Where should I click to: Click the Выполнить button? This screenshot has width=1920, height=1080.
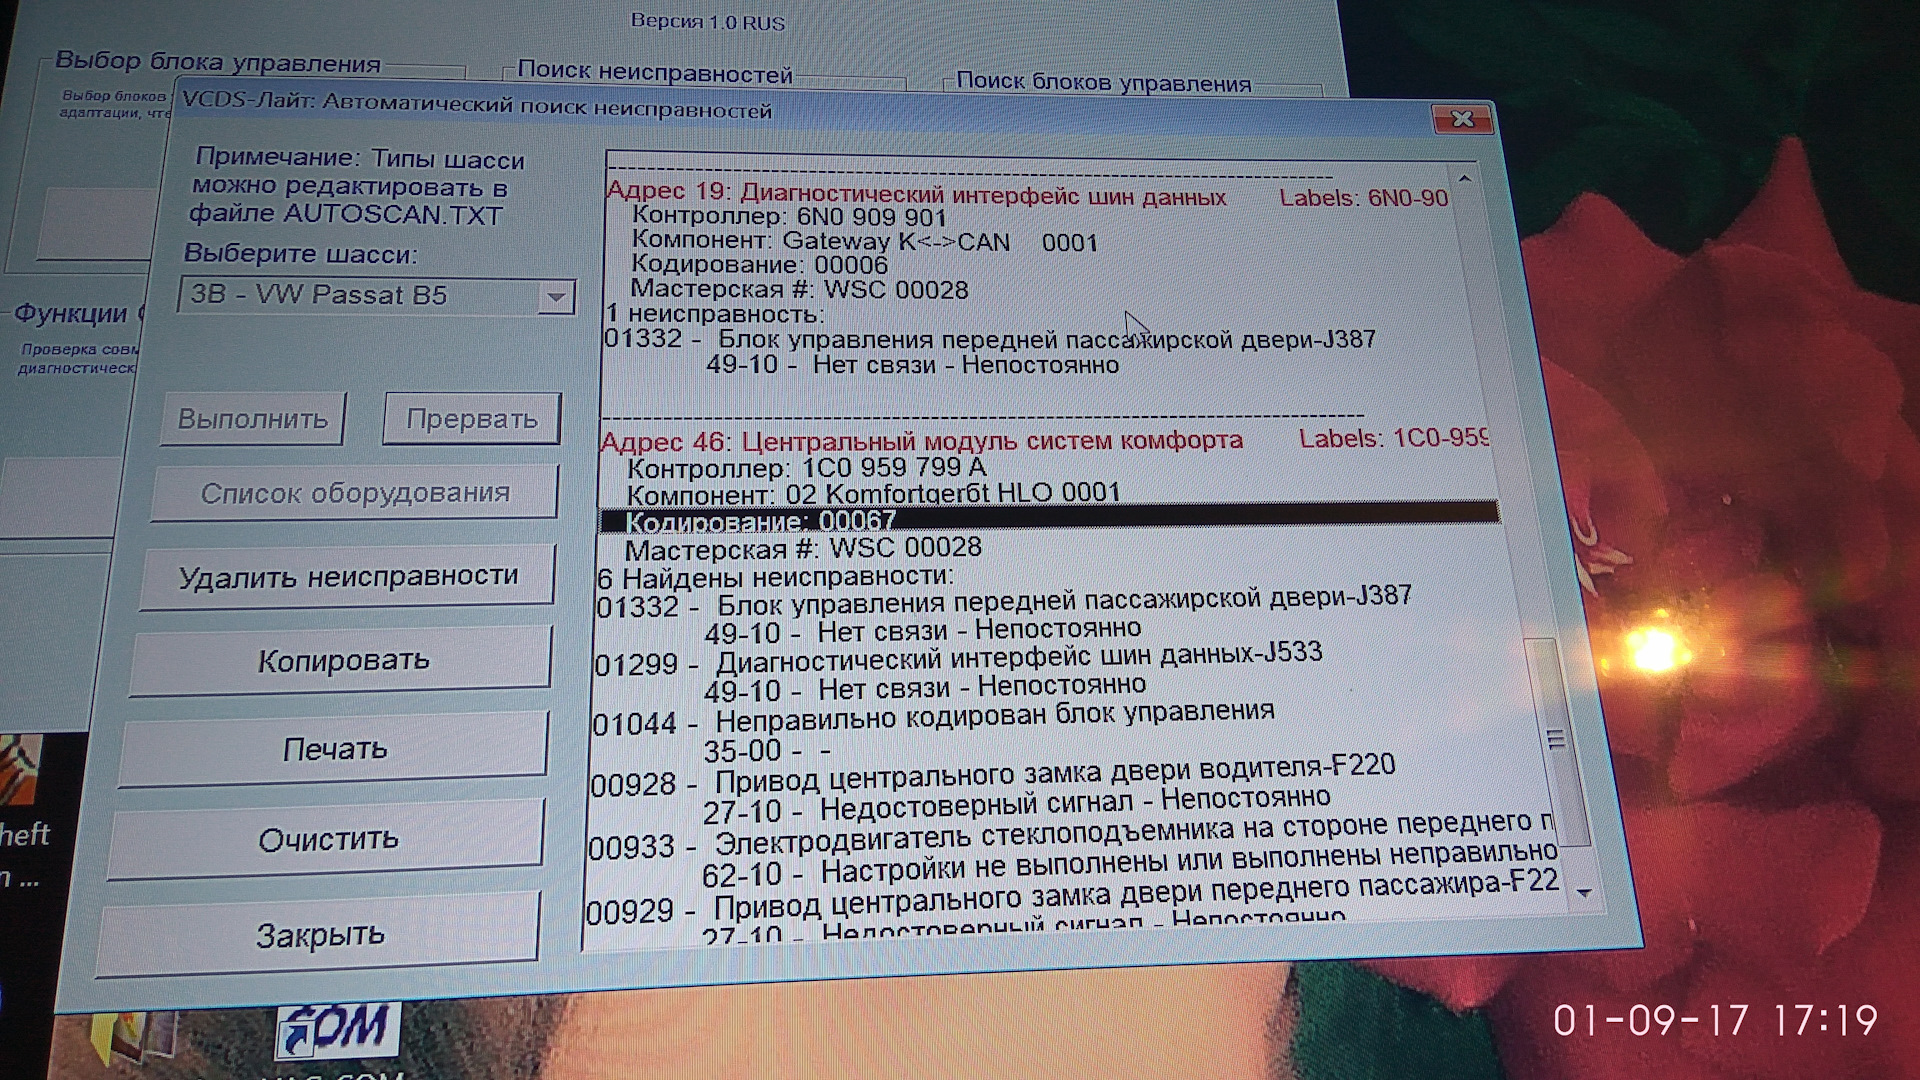tap(253, 419)
